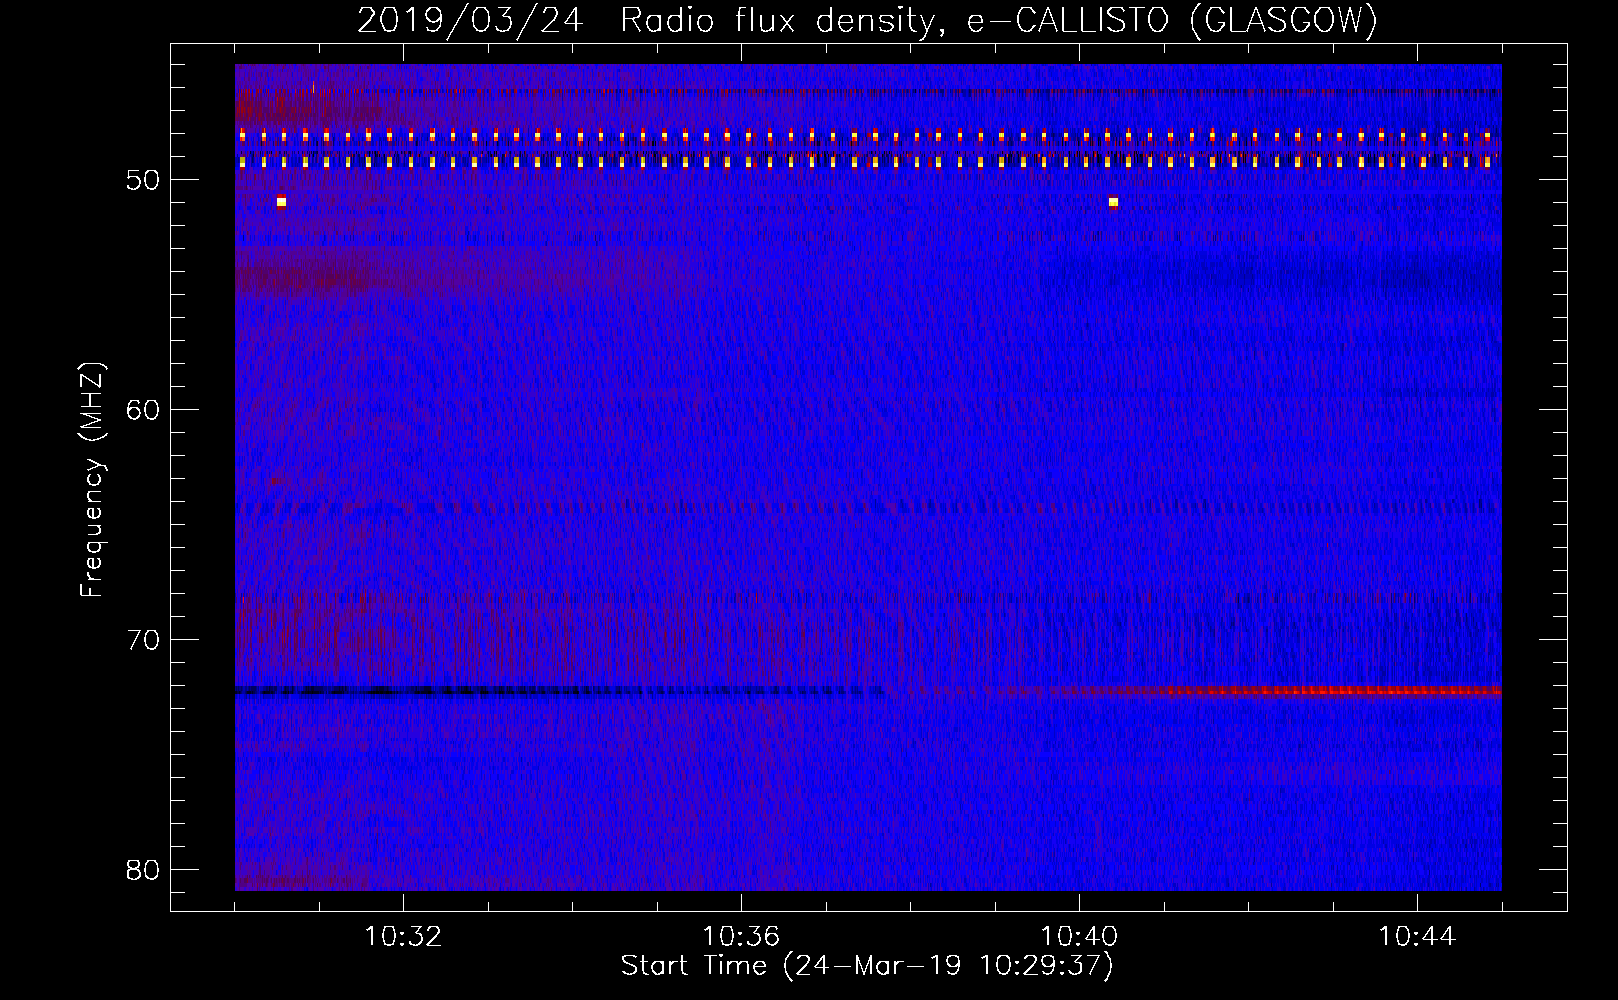Click the 'Start Time (24-Mar-19 10:29:37)' axis label
Screen dimensions: 1618x1000
[867, 966]
